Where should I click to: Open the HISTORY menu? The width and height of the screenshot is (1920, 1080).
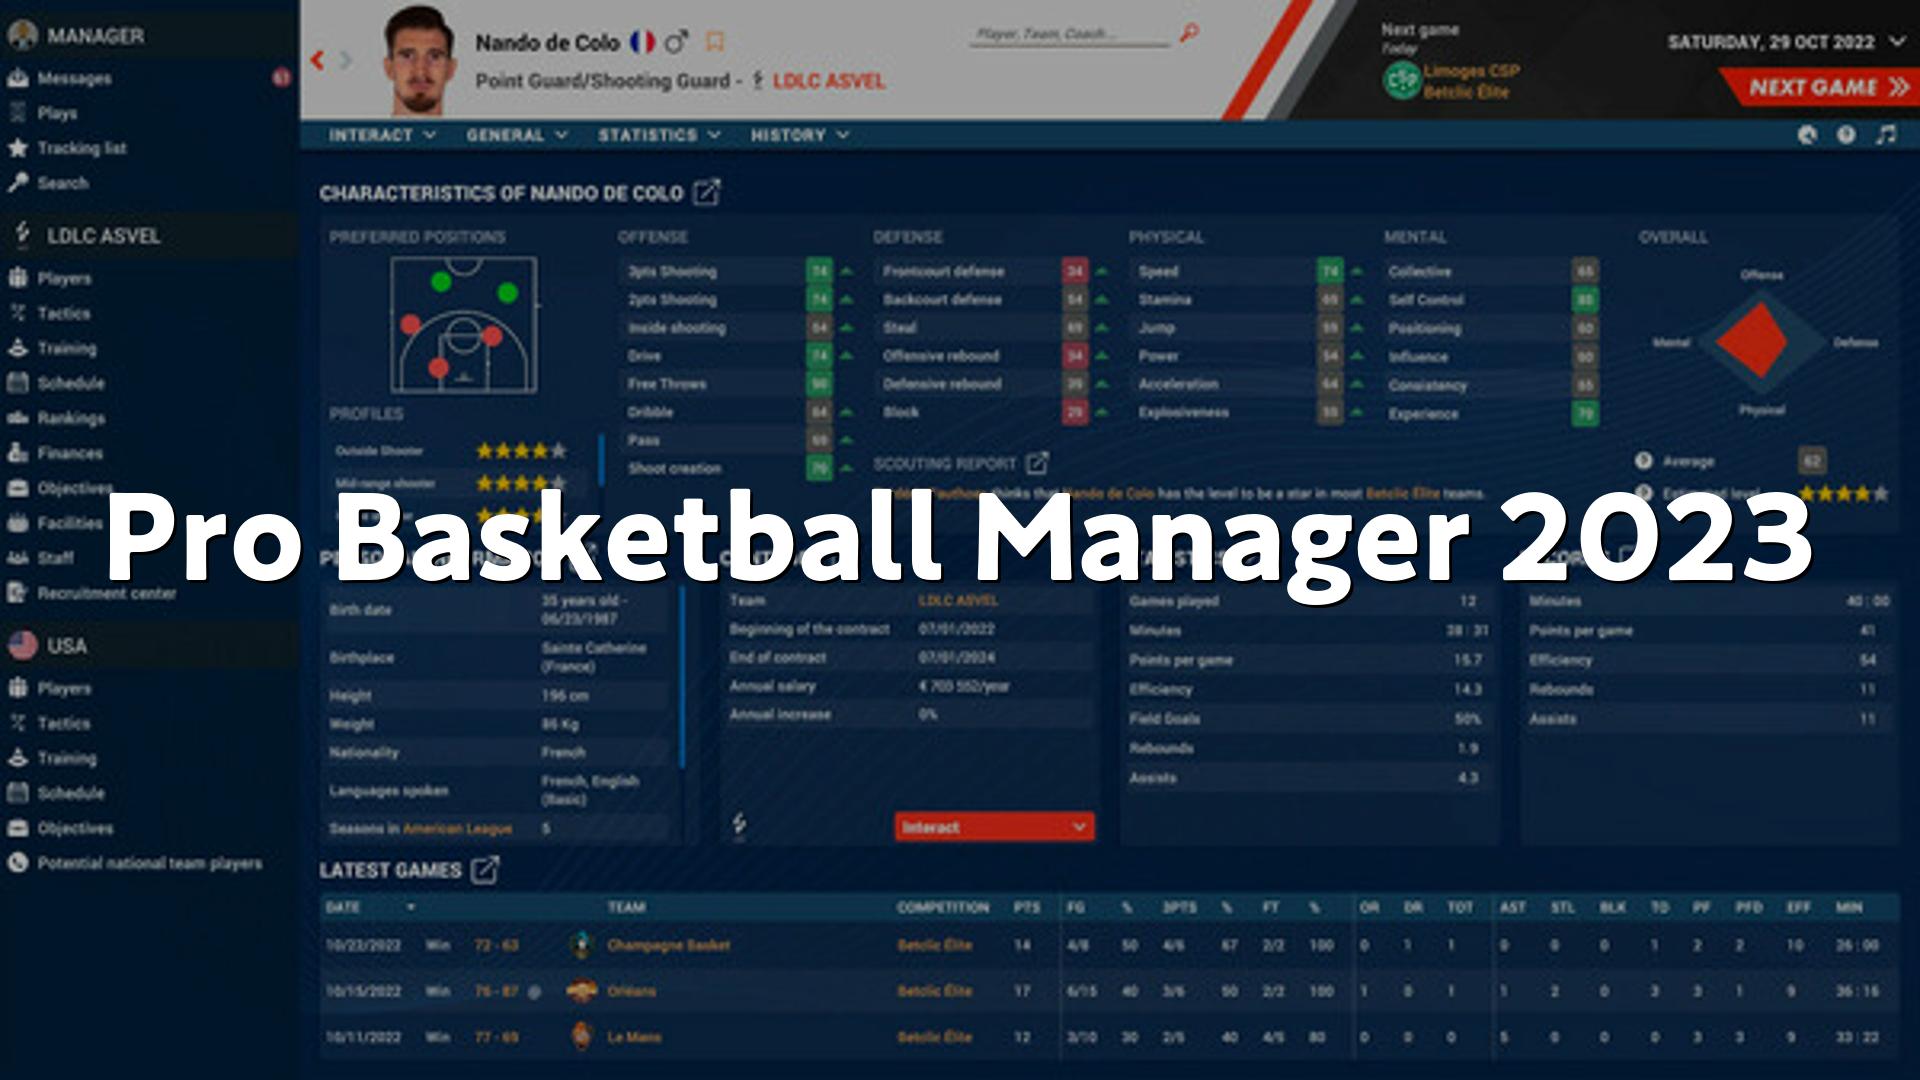point(800,135)
